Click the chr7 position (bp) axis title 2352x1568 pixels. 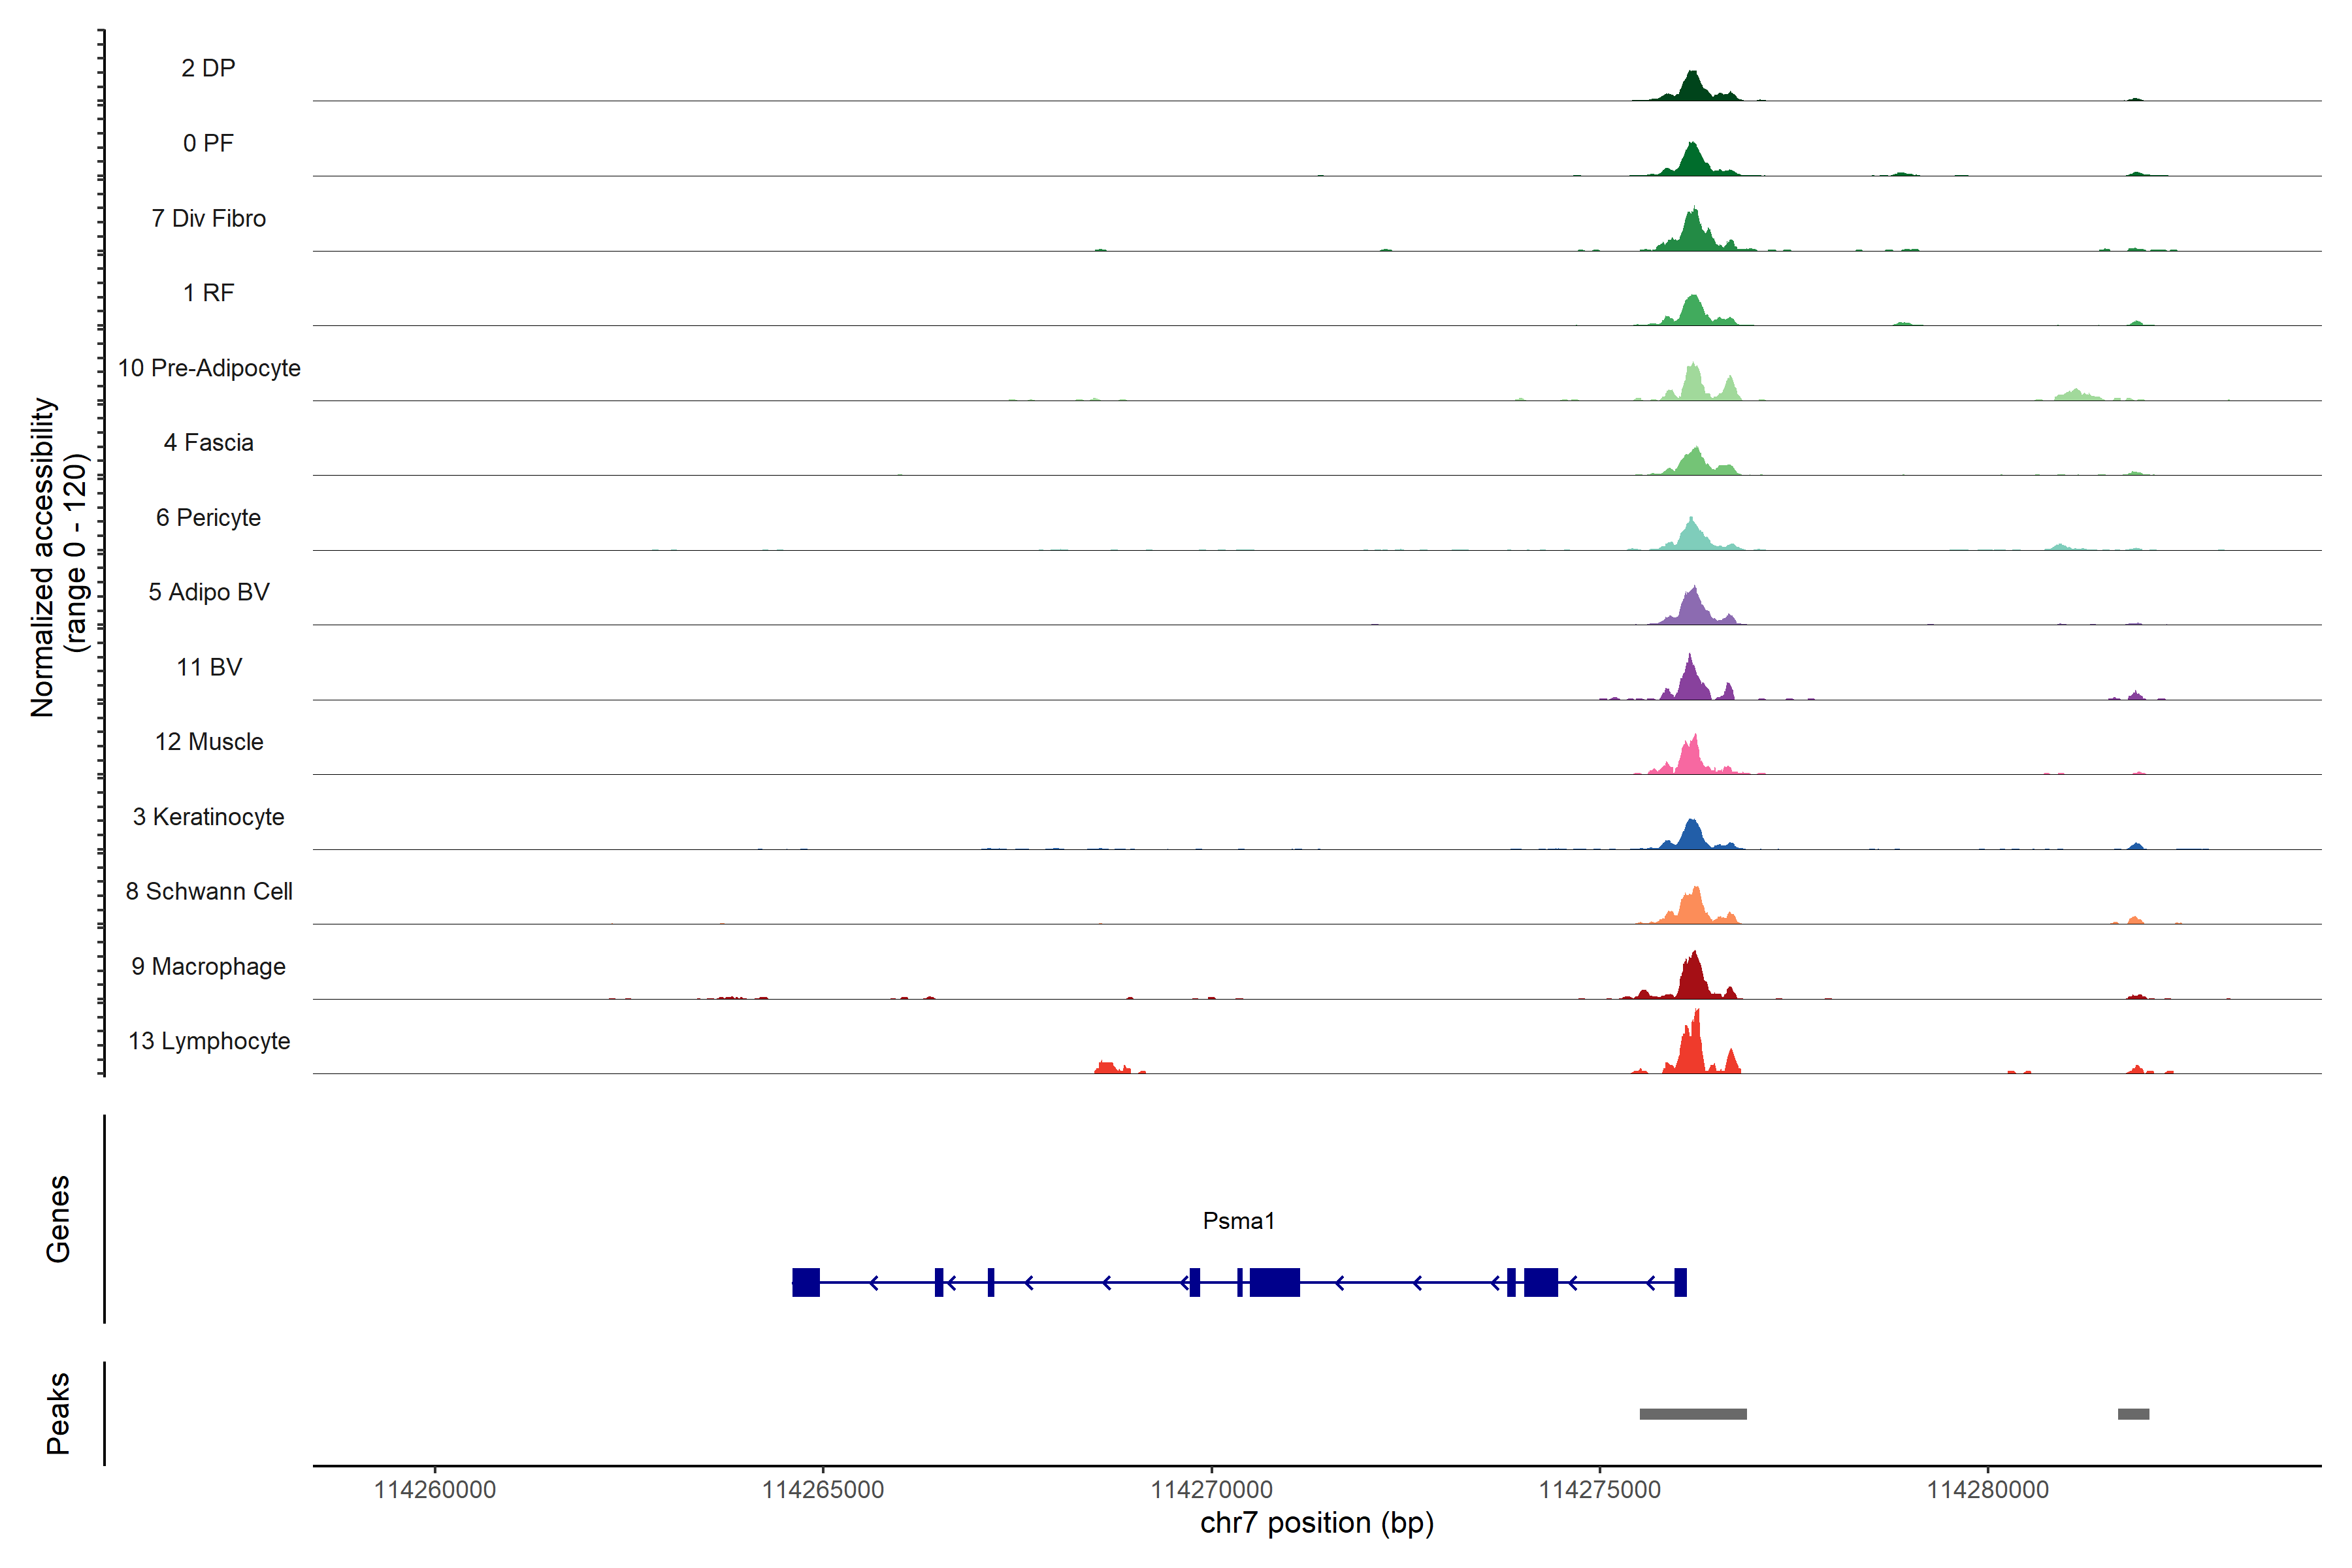1316,1523
